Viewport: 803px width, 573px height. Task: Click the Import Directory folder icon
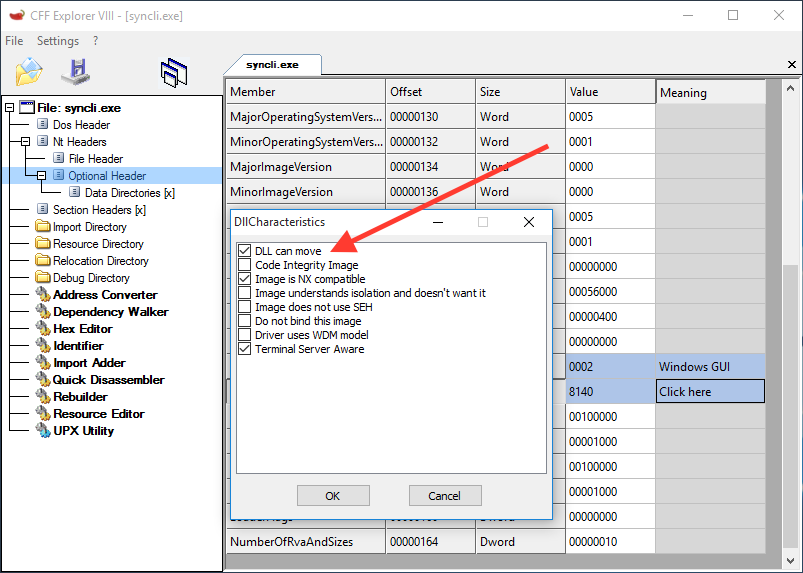coord(43,226)
